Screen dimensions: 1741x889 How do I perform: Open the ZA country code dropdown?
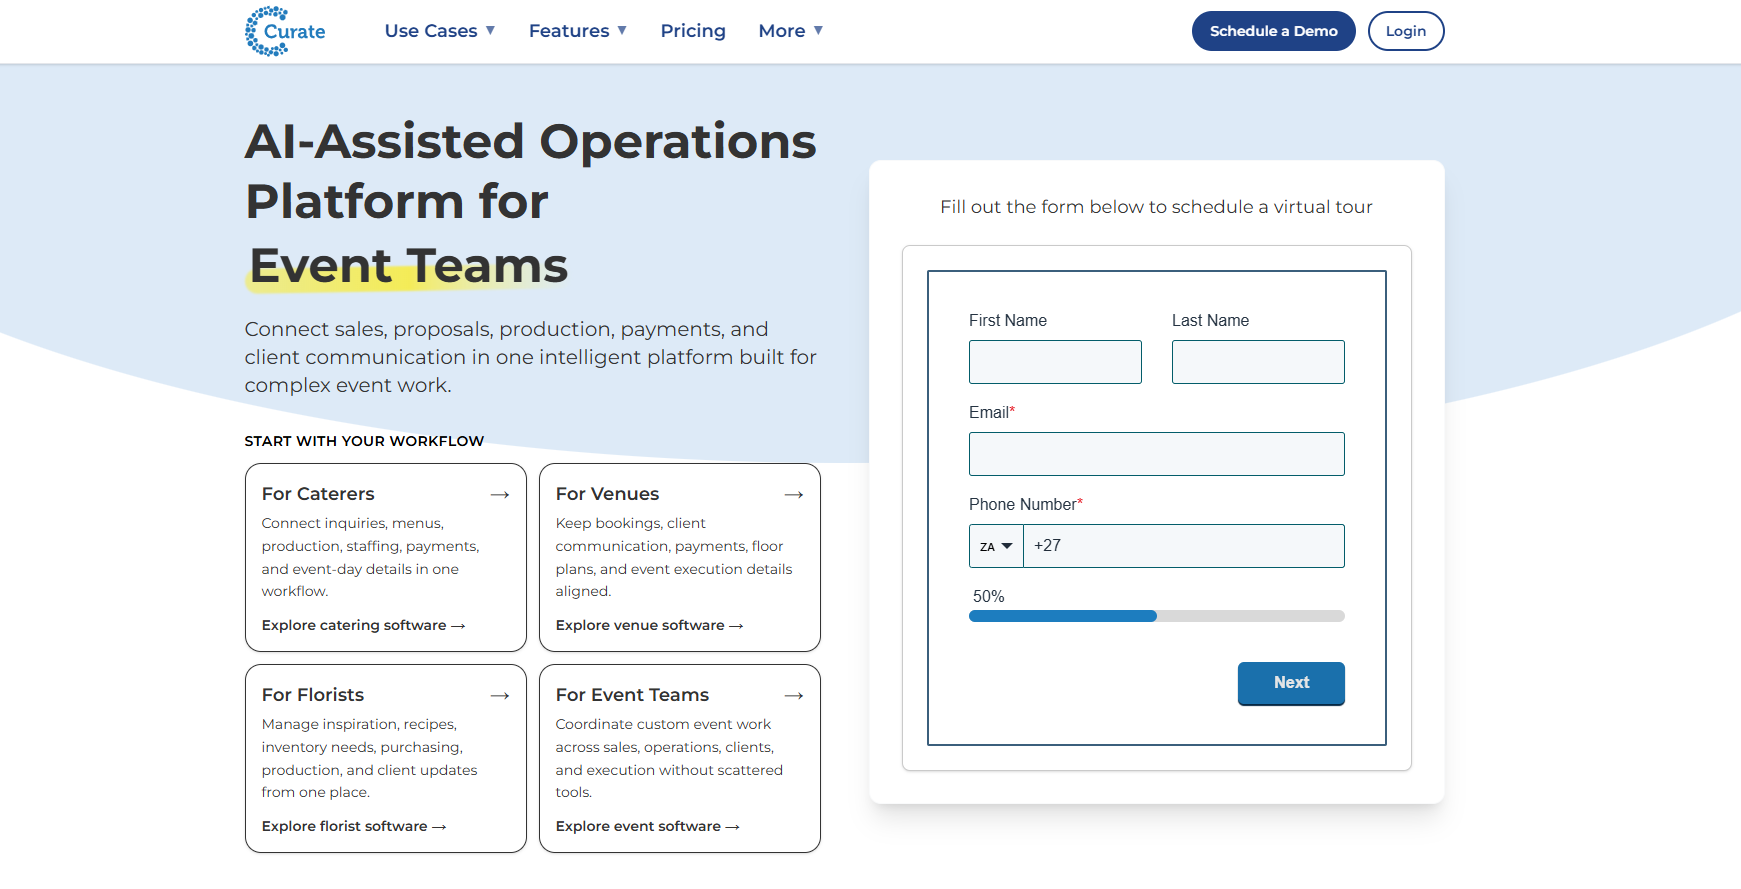point(996,546)
